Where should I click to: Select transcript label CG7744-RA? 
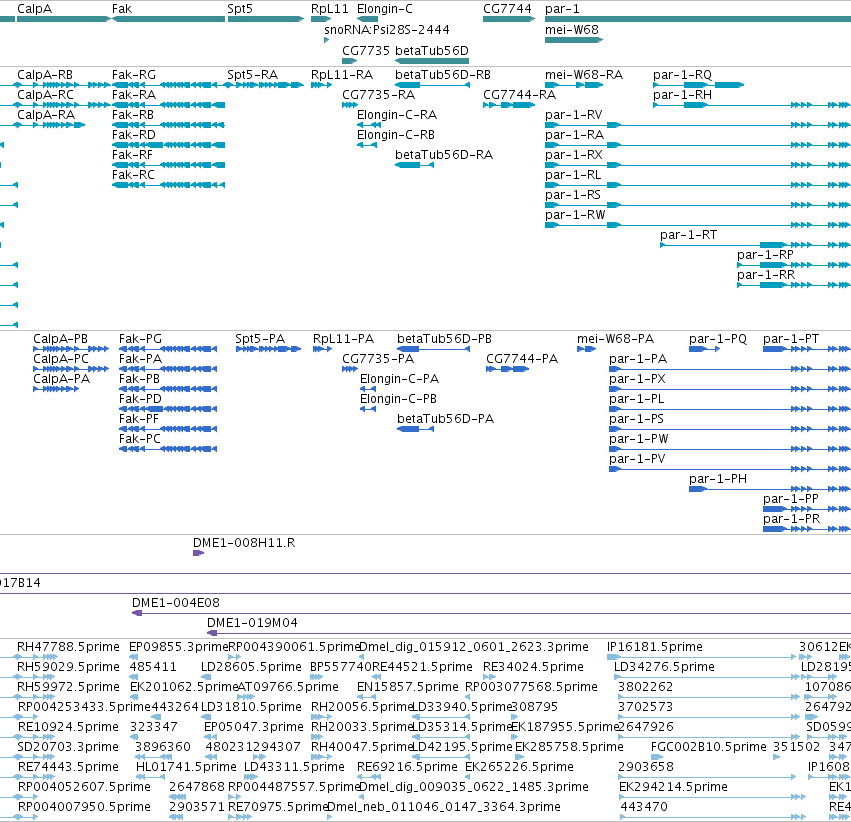coord(519,94)
